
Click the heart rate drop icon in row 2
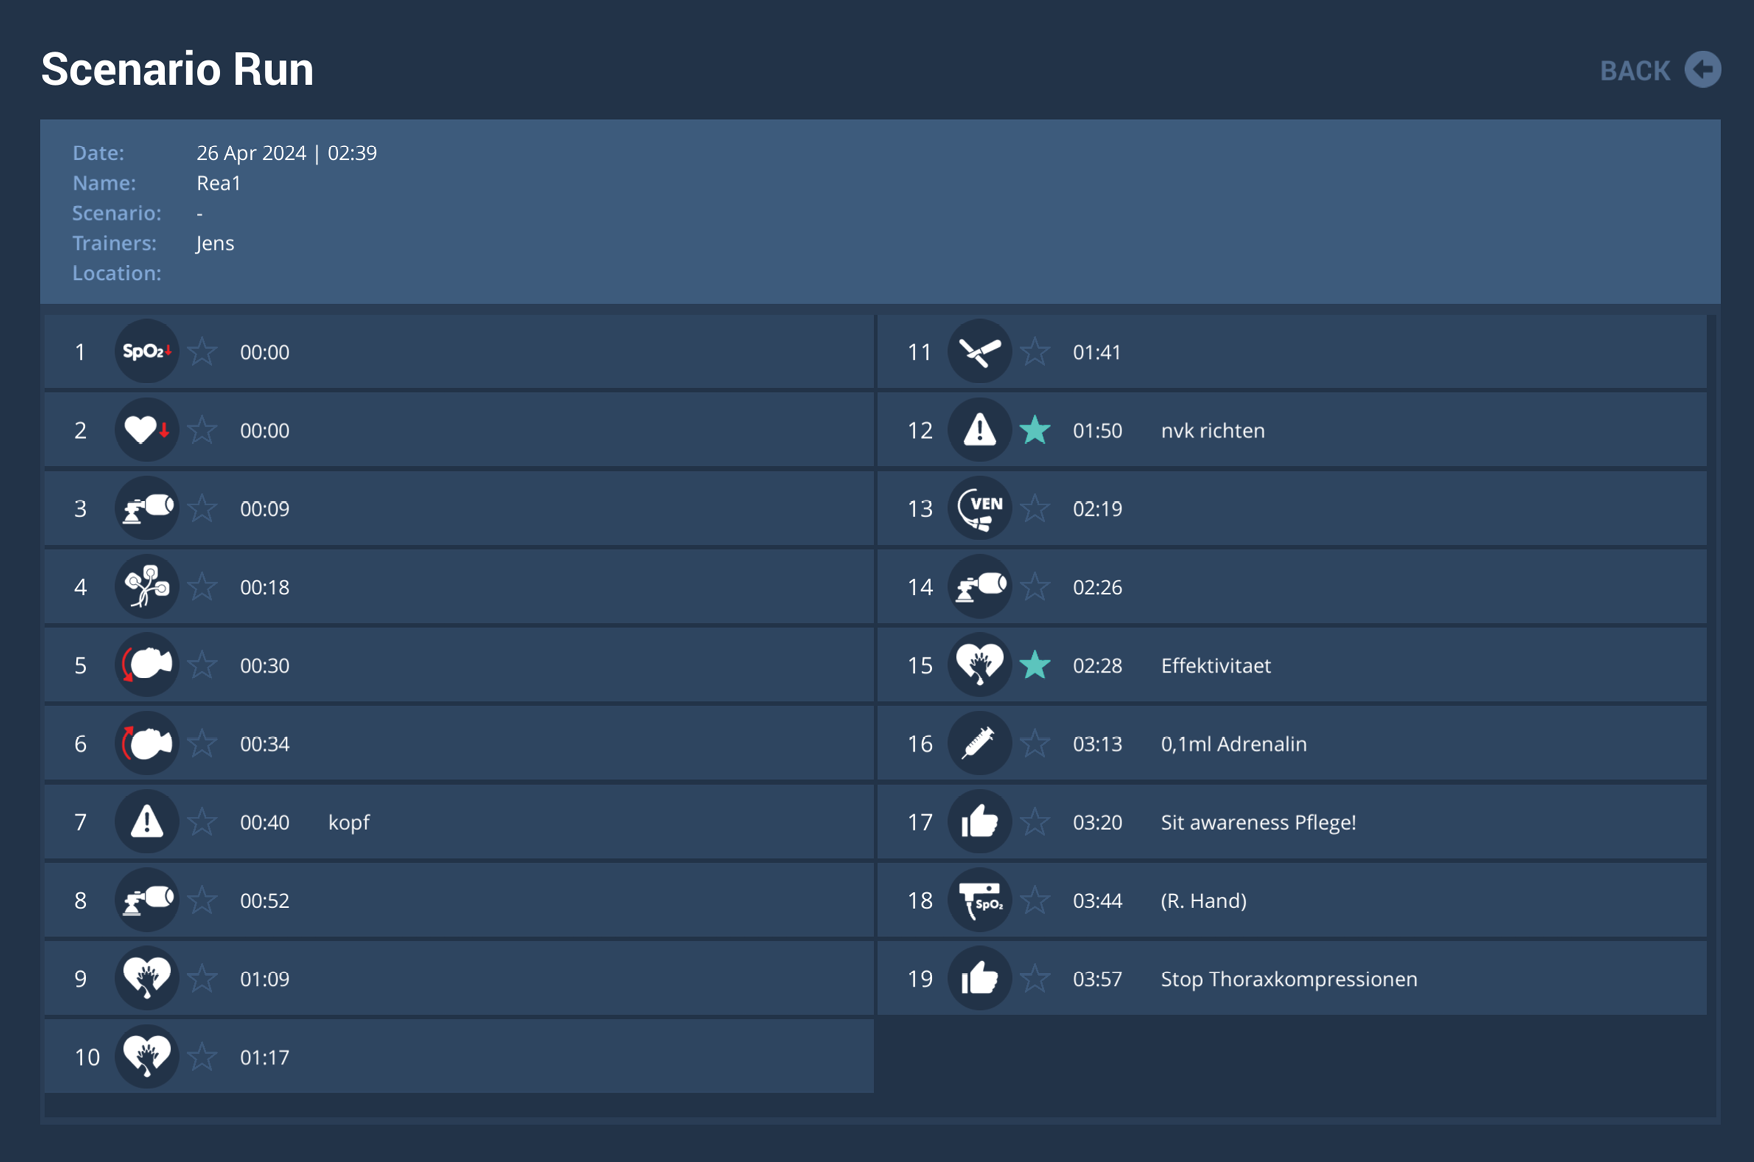[x=147, y=430]
